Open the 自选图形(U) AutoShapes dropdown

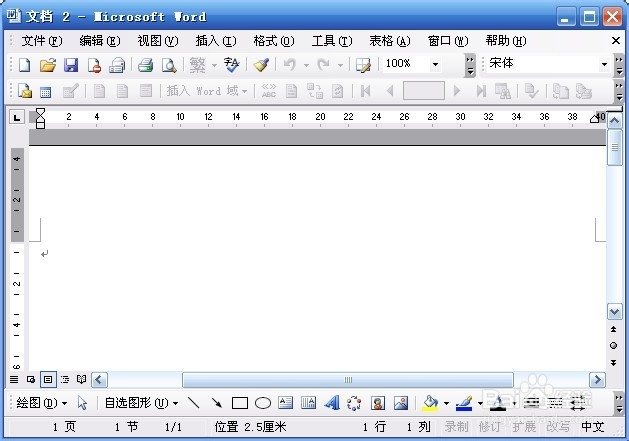coord(142,403)
